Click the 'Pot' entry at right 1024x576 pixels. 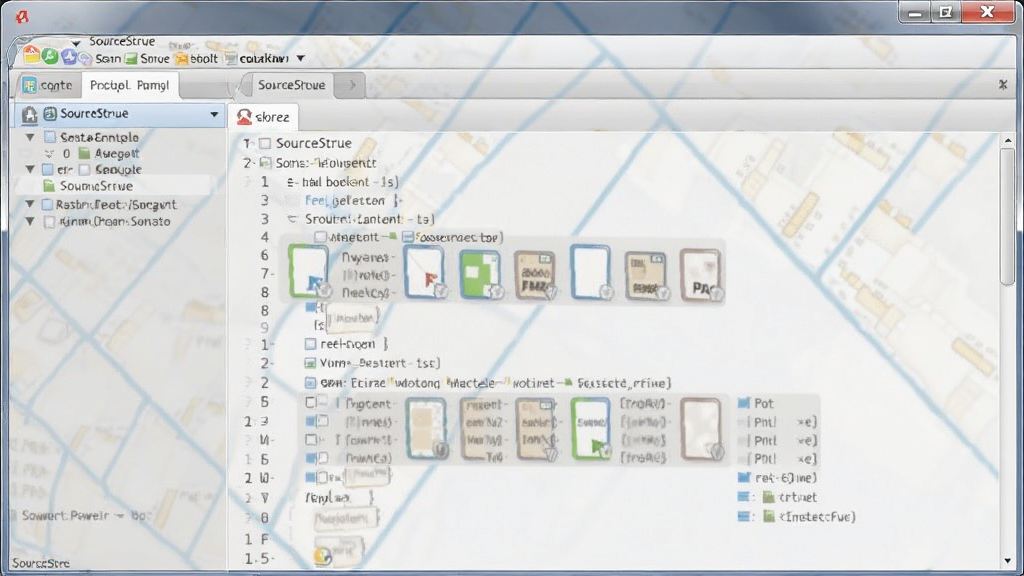(x=763, y=404)
